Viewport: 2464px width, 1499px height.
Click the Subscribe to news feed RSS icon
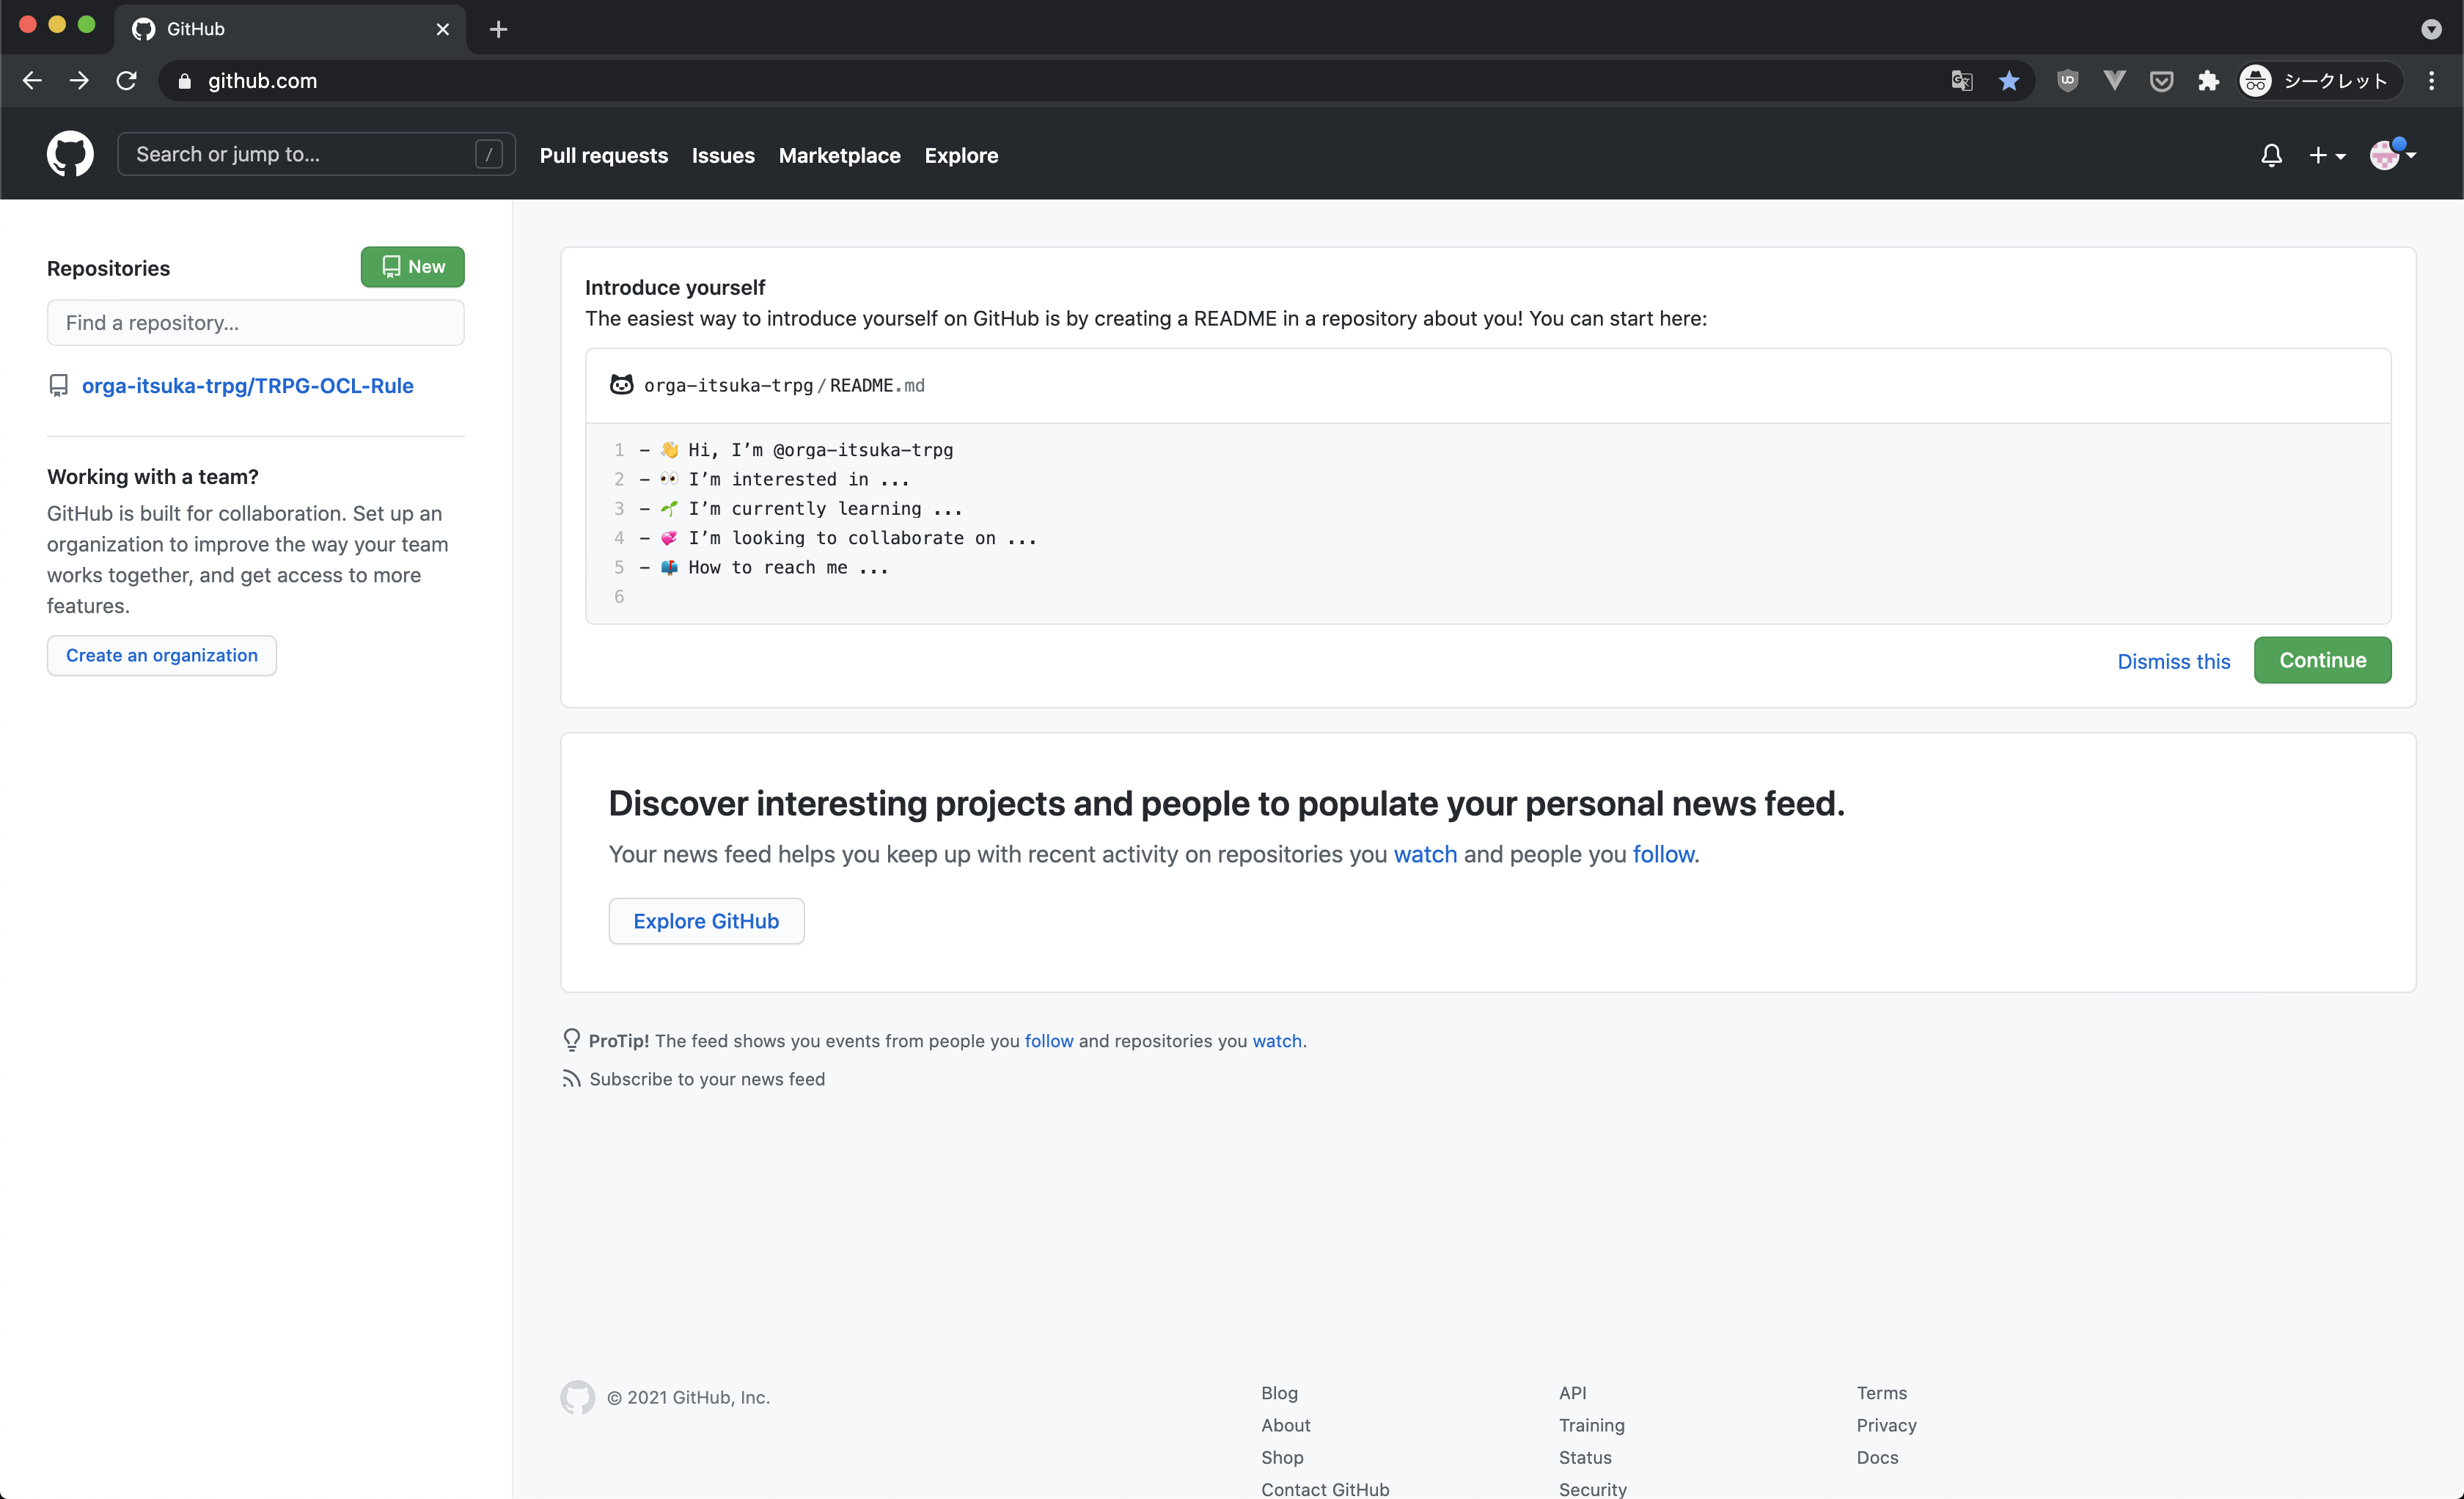click(571, 1078)
